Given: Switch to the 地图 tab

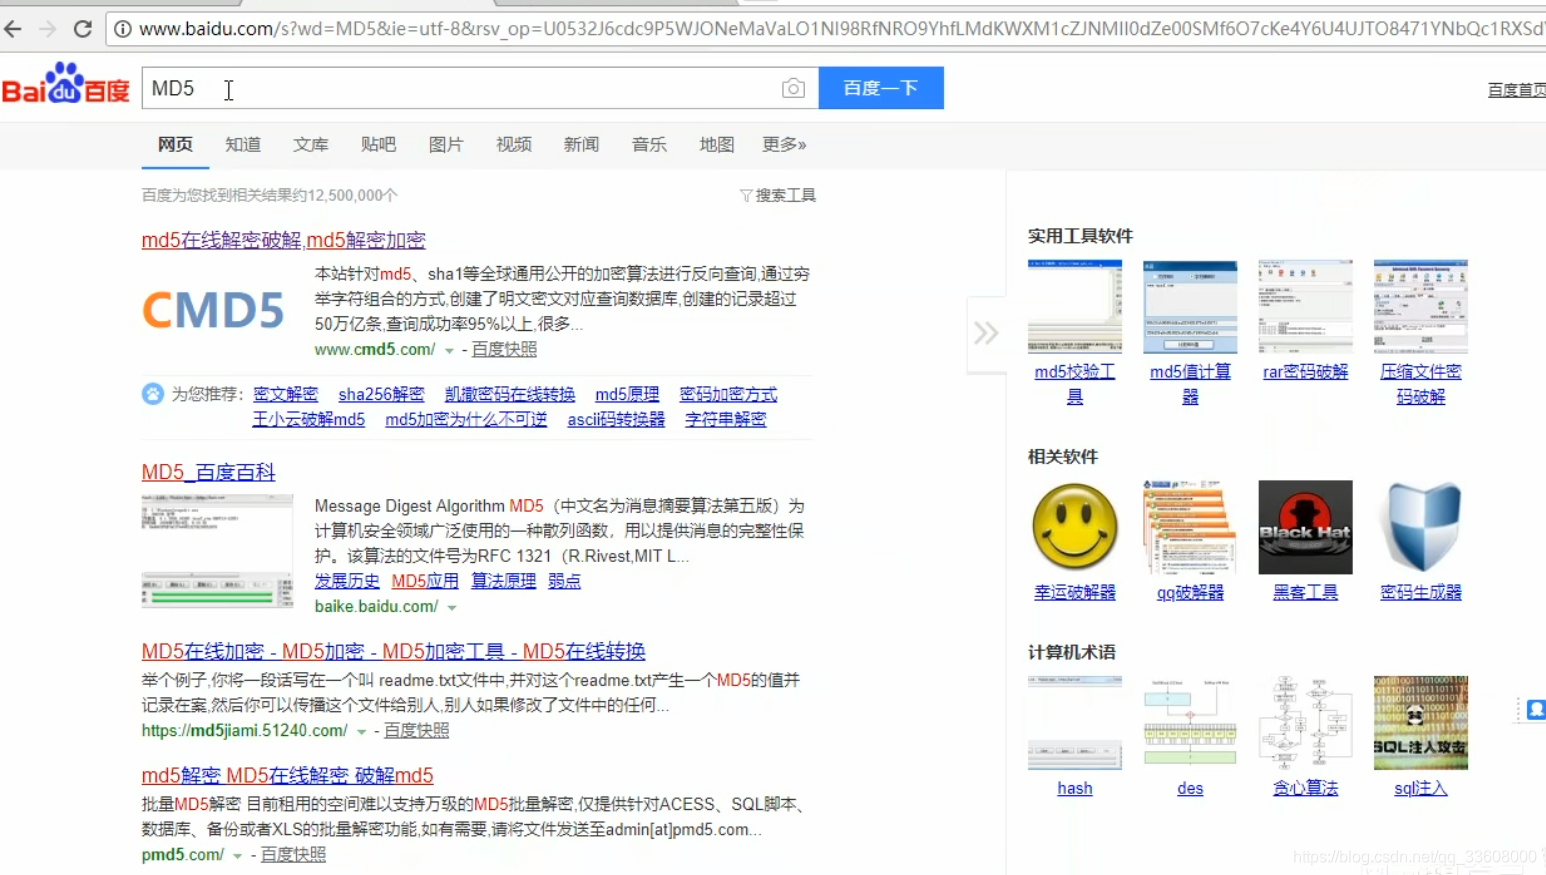Looking at the screenshot, I should pos(717,145).
